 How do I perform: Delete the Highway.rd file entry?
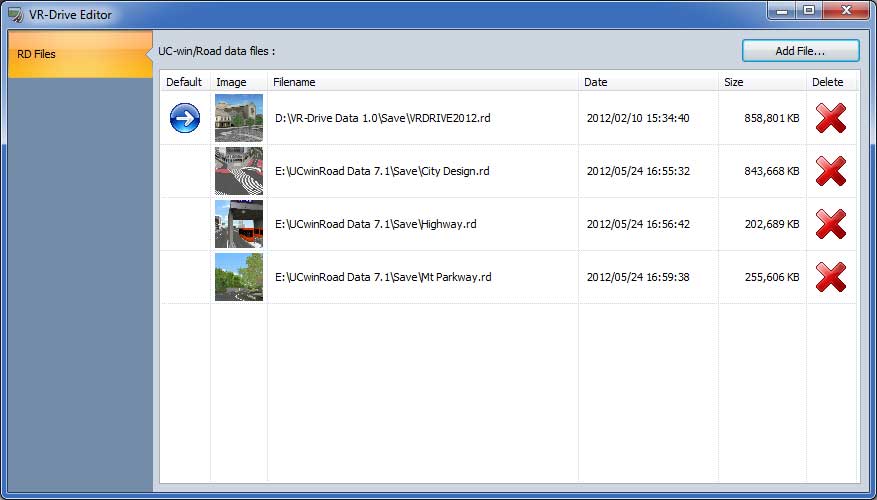pyautogui.click(x=831, y=224)
